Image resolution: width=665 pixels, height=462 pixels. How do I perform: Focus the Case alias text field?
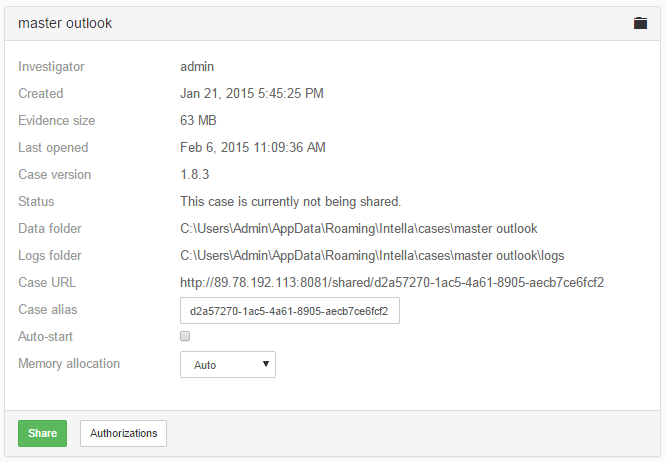click(x=289, y=311)
